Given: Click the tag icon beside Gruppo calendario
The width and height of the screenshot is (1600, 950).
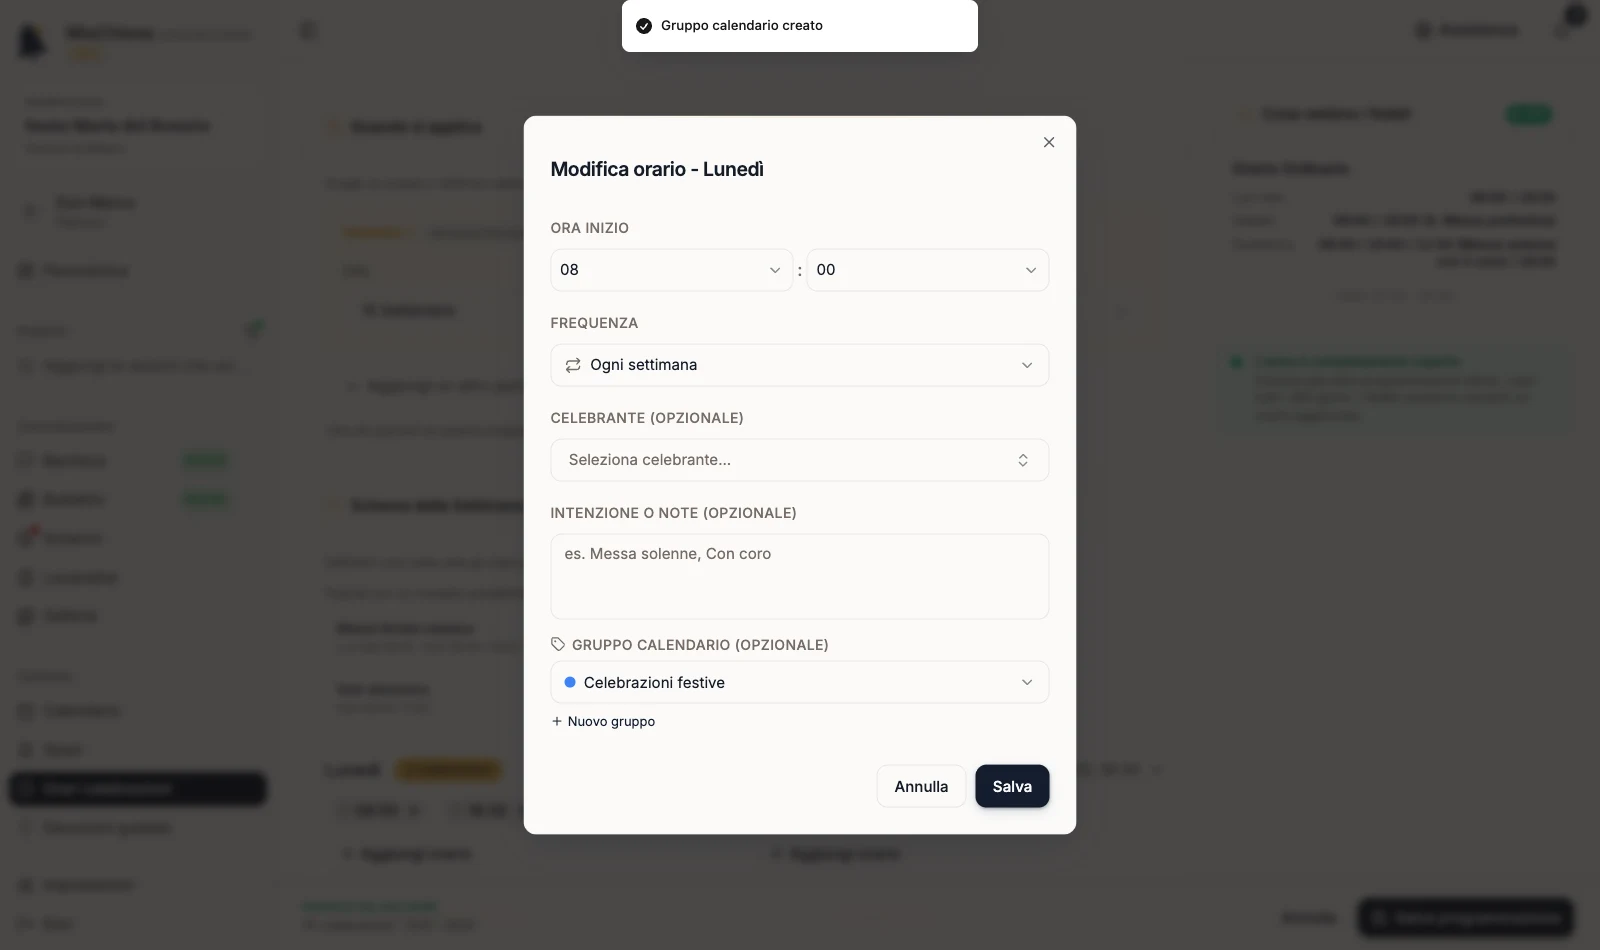Looking at the screenshot, I should point(558,645).
